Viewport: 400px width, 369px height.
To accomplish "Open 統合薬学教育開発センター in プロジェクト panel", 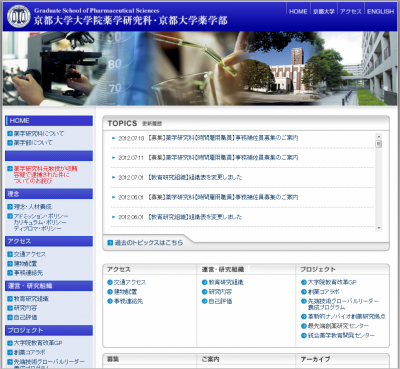I will (x=341, y=336).
